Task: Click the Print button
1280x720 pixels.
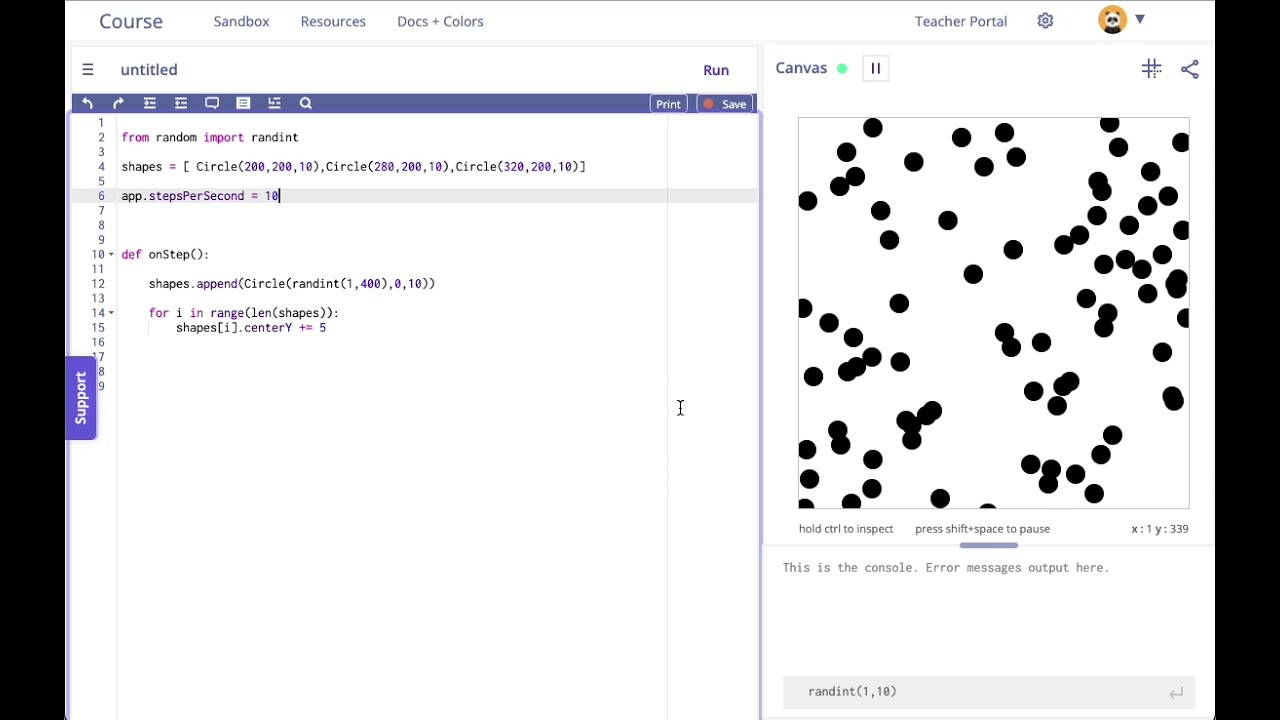Action: (668, 104)
